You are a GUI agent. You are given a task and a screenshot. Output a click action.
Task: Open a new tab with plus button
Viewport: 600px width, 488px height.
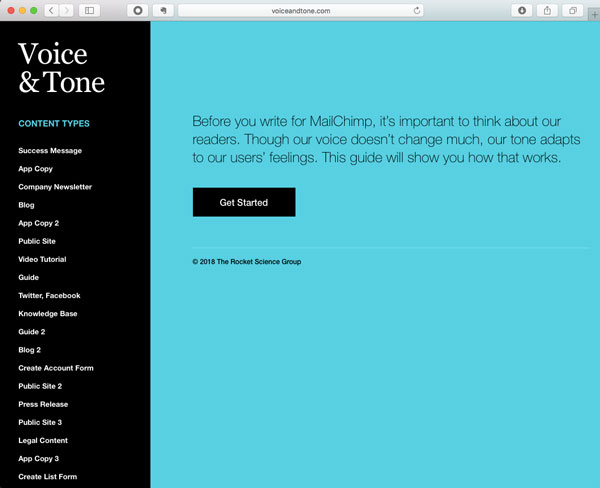[594, 15]
